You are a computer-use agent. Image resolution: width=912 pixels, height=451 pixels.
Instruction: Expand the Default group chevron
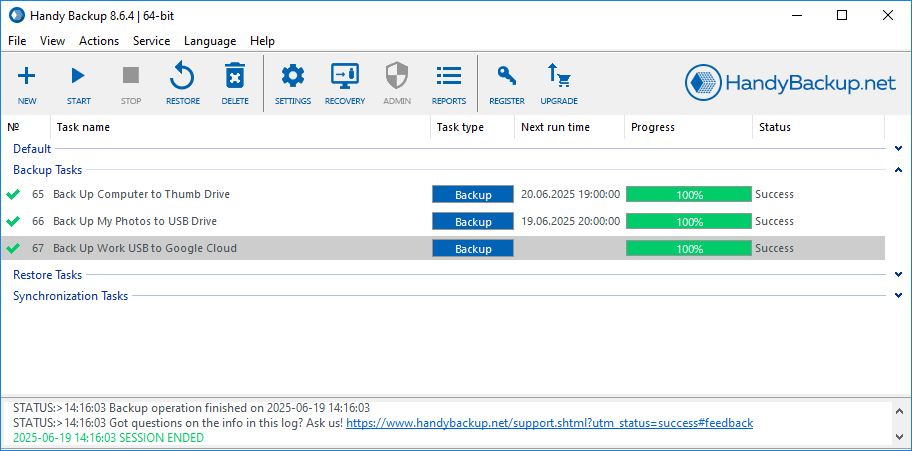point(899,148)
